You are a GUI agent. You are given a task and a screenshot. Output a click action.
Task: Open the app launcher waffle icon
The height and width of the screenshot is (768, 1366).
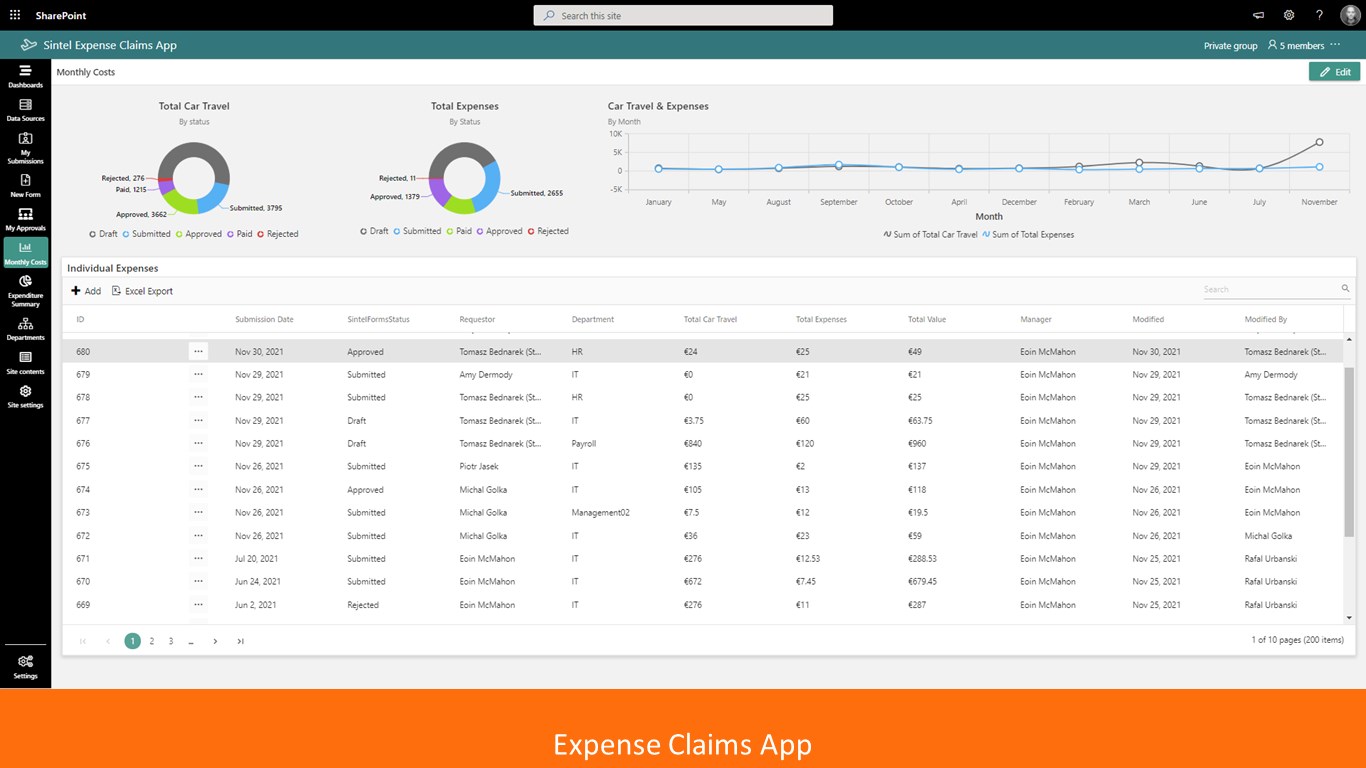15,15
